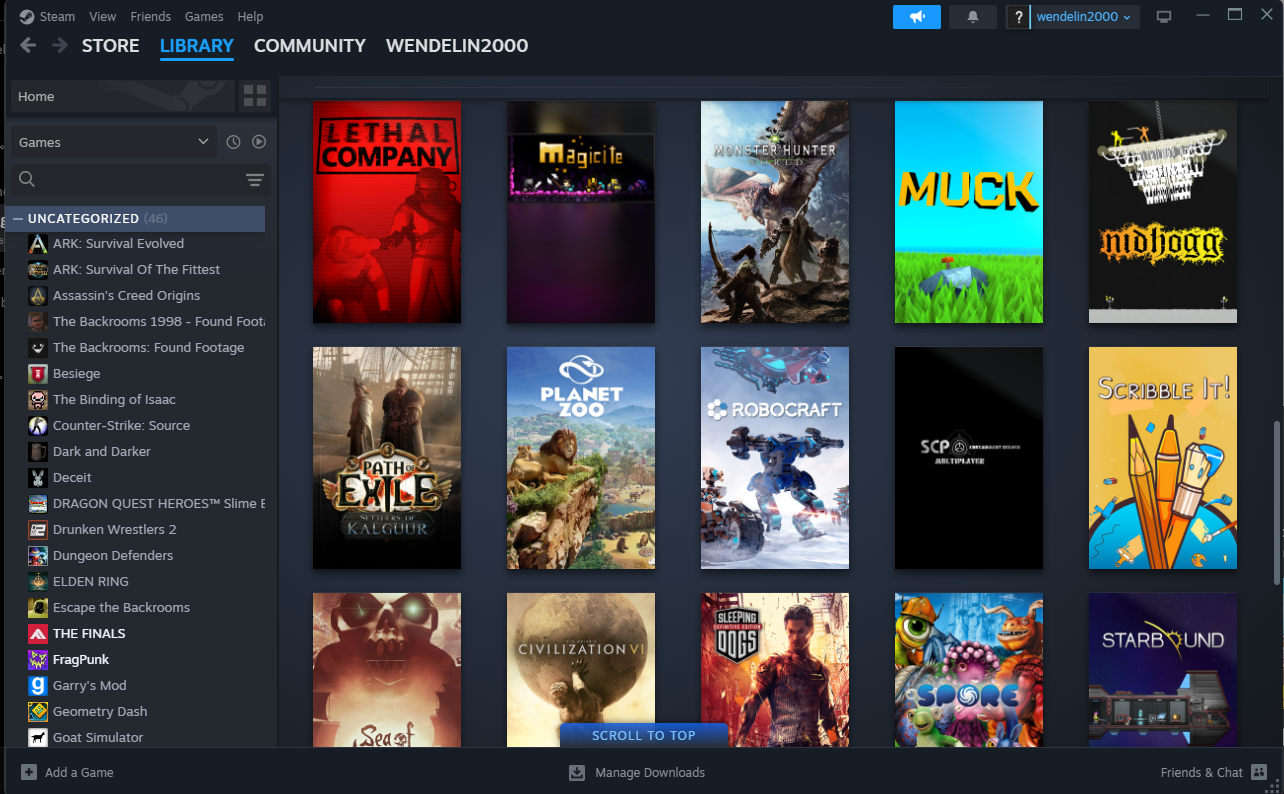The width and height of the screenshot is (1284, 794).
Task: Open the Steam menu
Action: tap(57, 17)
